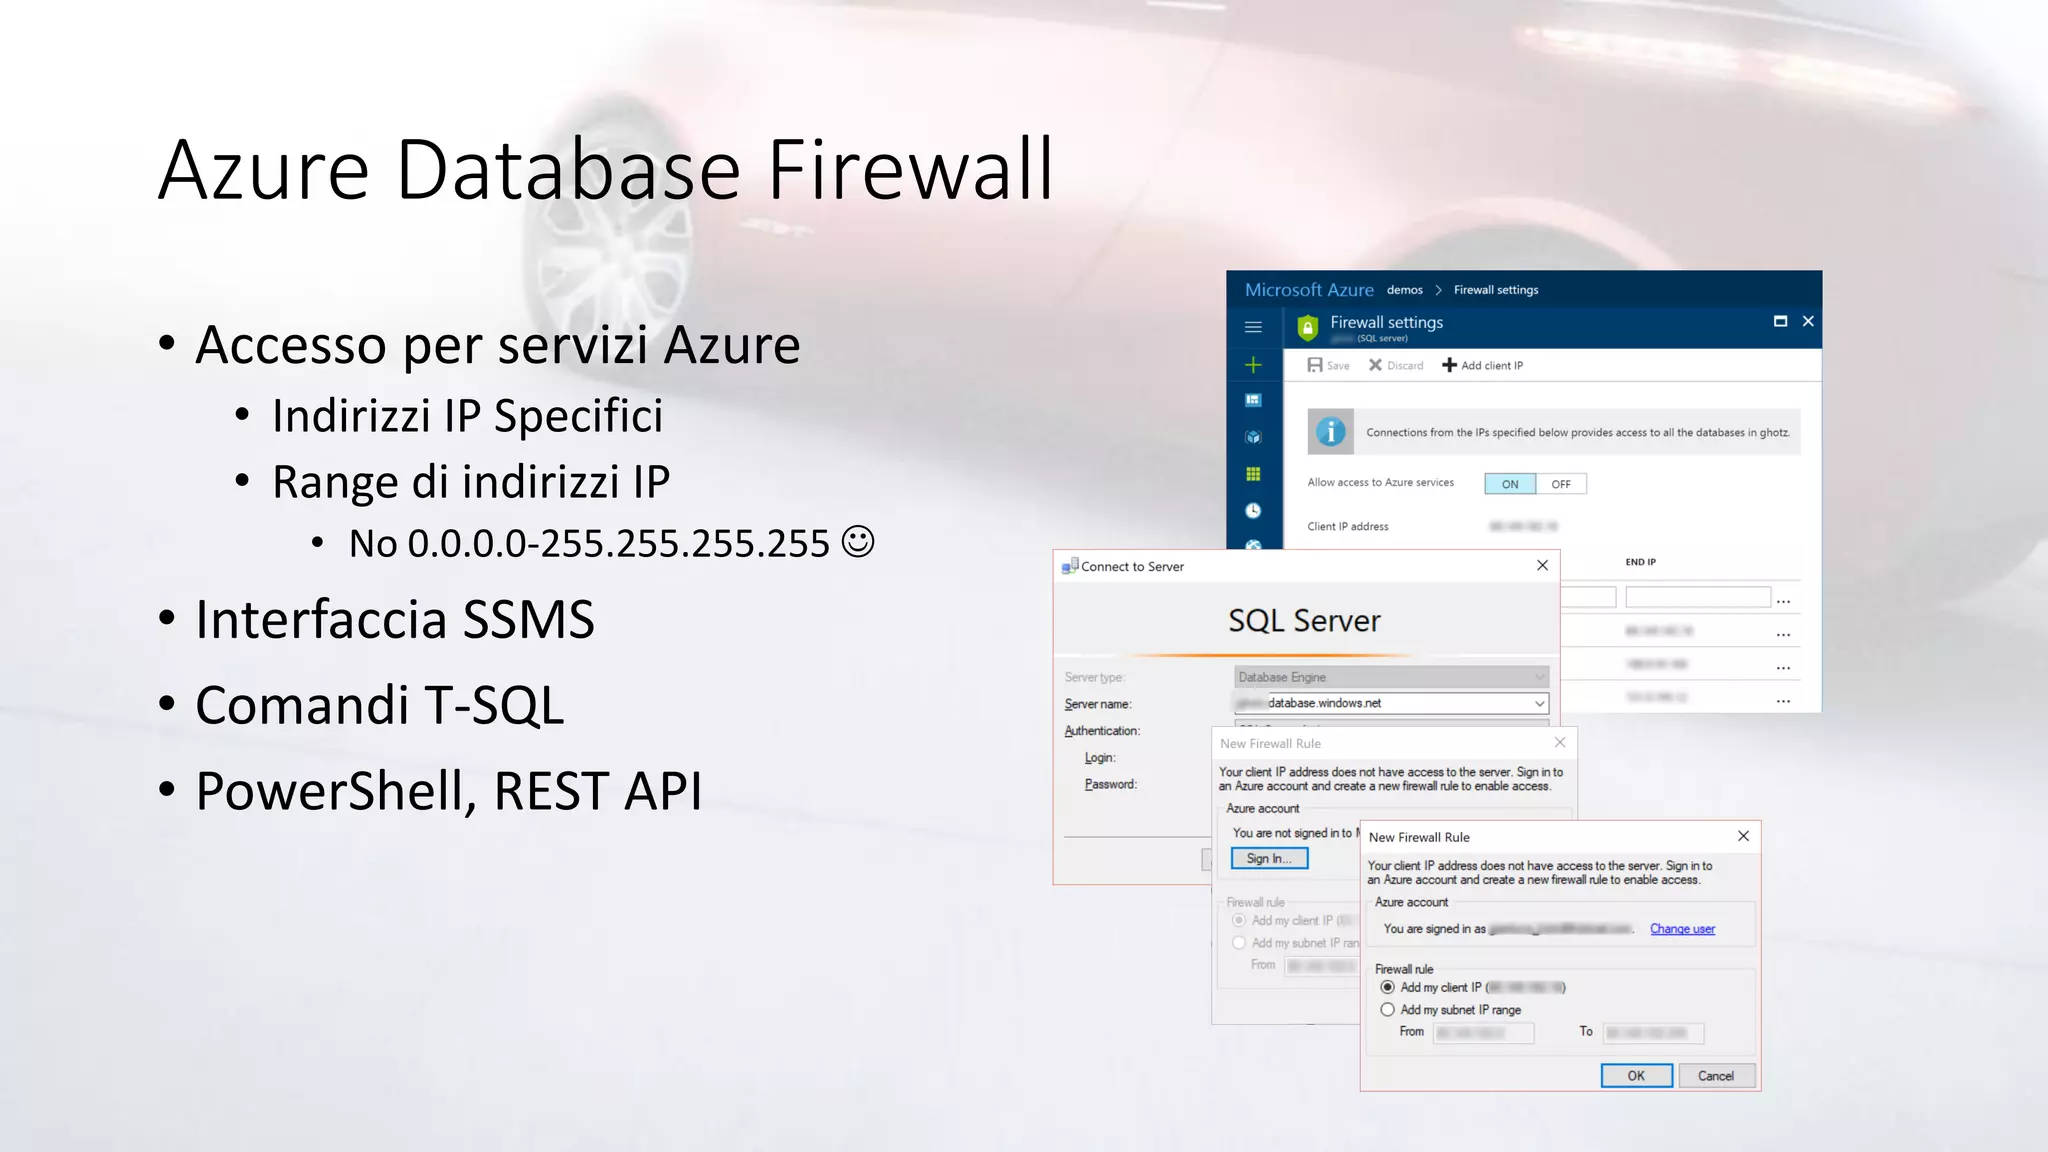Image resolution: width=2048 pixels, height=1152 pixels.
Task: Select Add my client IP in signed-in dialog
Action: (x=1388, y=987)
